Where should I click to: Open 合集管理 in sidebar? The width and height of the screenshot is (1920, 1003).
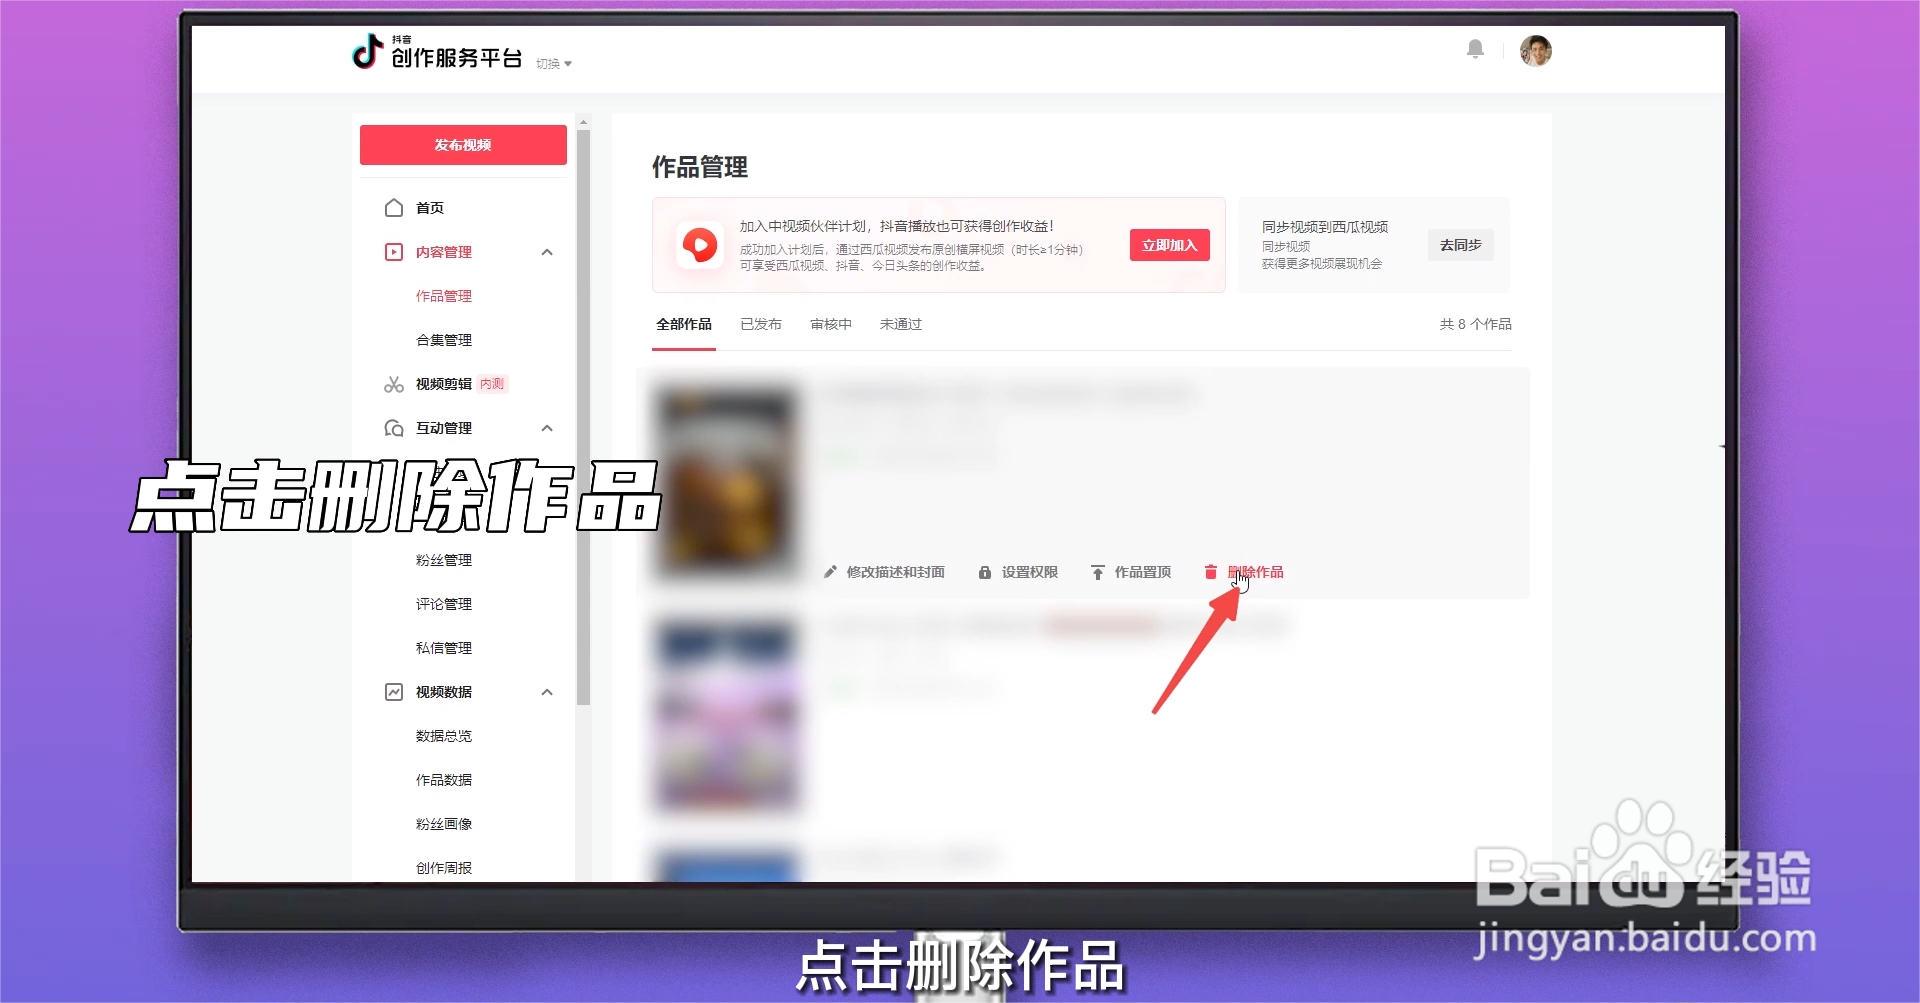444,340
